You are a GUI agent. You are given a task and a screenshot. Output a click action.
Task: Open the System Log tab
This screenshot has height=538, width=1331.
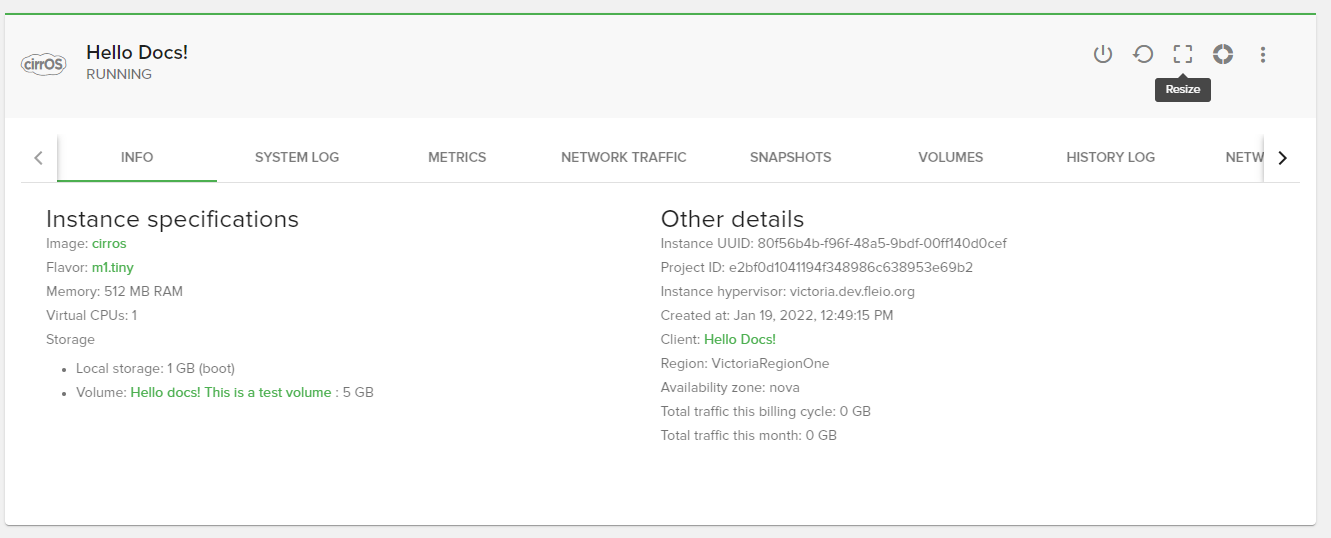coord(297,157)
